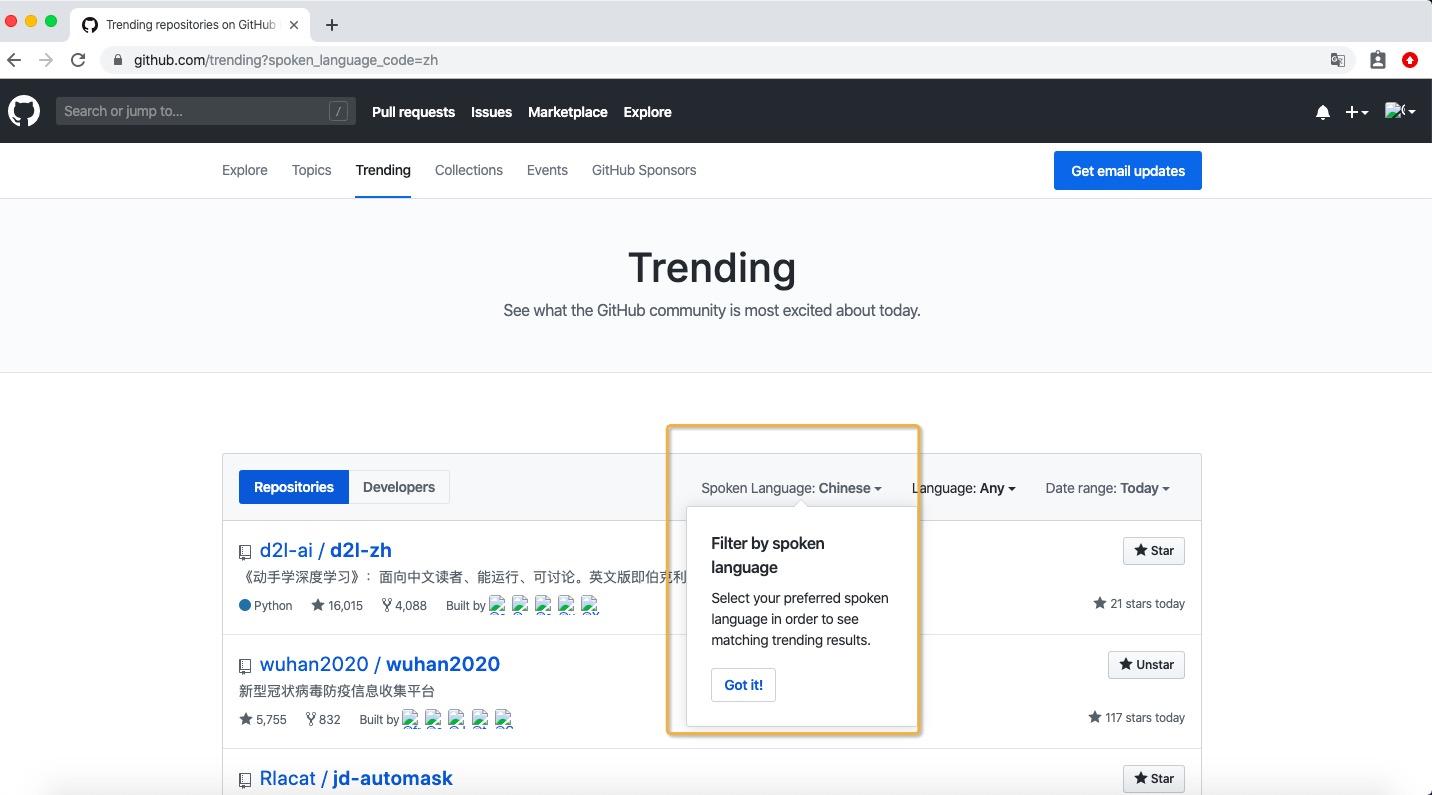Open the Spoken Language: Chinese dropdown
Screen dimensions: 1432x795
coord(791,488)
